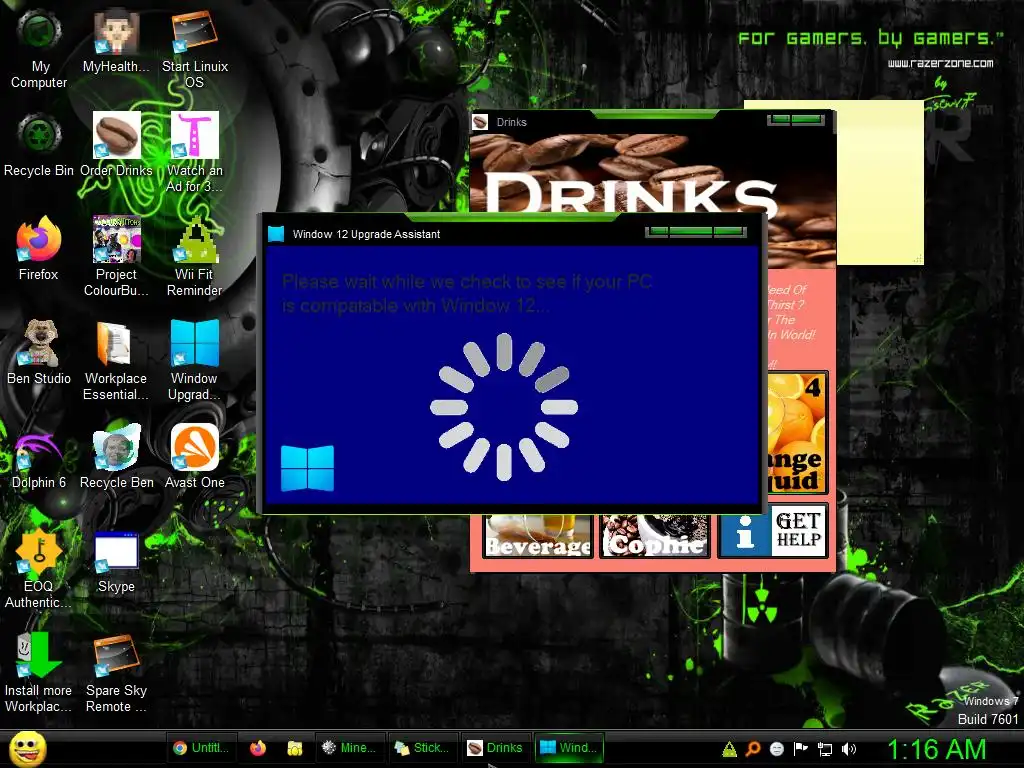
Task: Click the orange magnifier tray icon
Action: click(x=753, y=749)
